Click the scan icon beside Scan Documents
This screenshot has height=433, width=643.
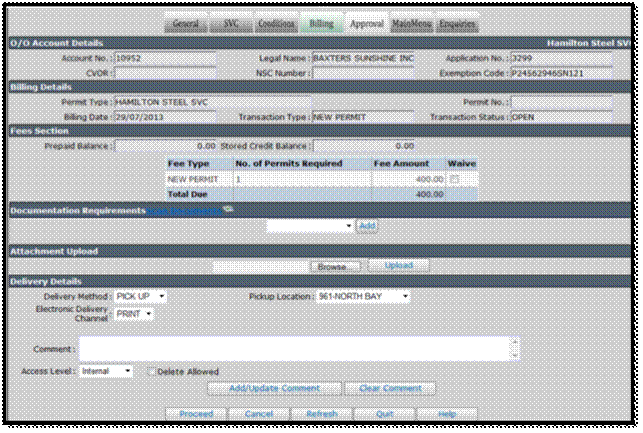click(x=228, y=210)
